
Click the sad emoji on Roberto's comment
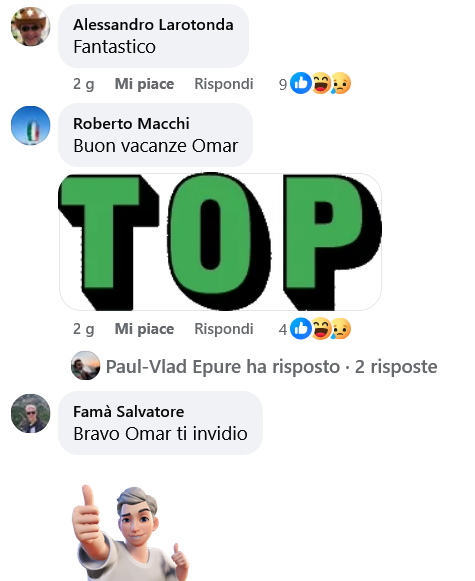(341, 329)
